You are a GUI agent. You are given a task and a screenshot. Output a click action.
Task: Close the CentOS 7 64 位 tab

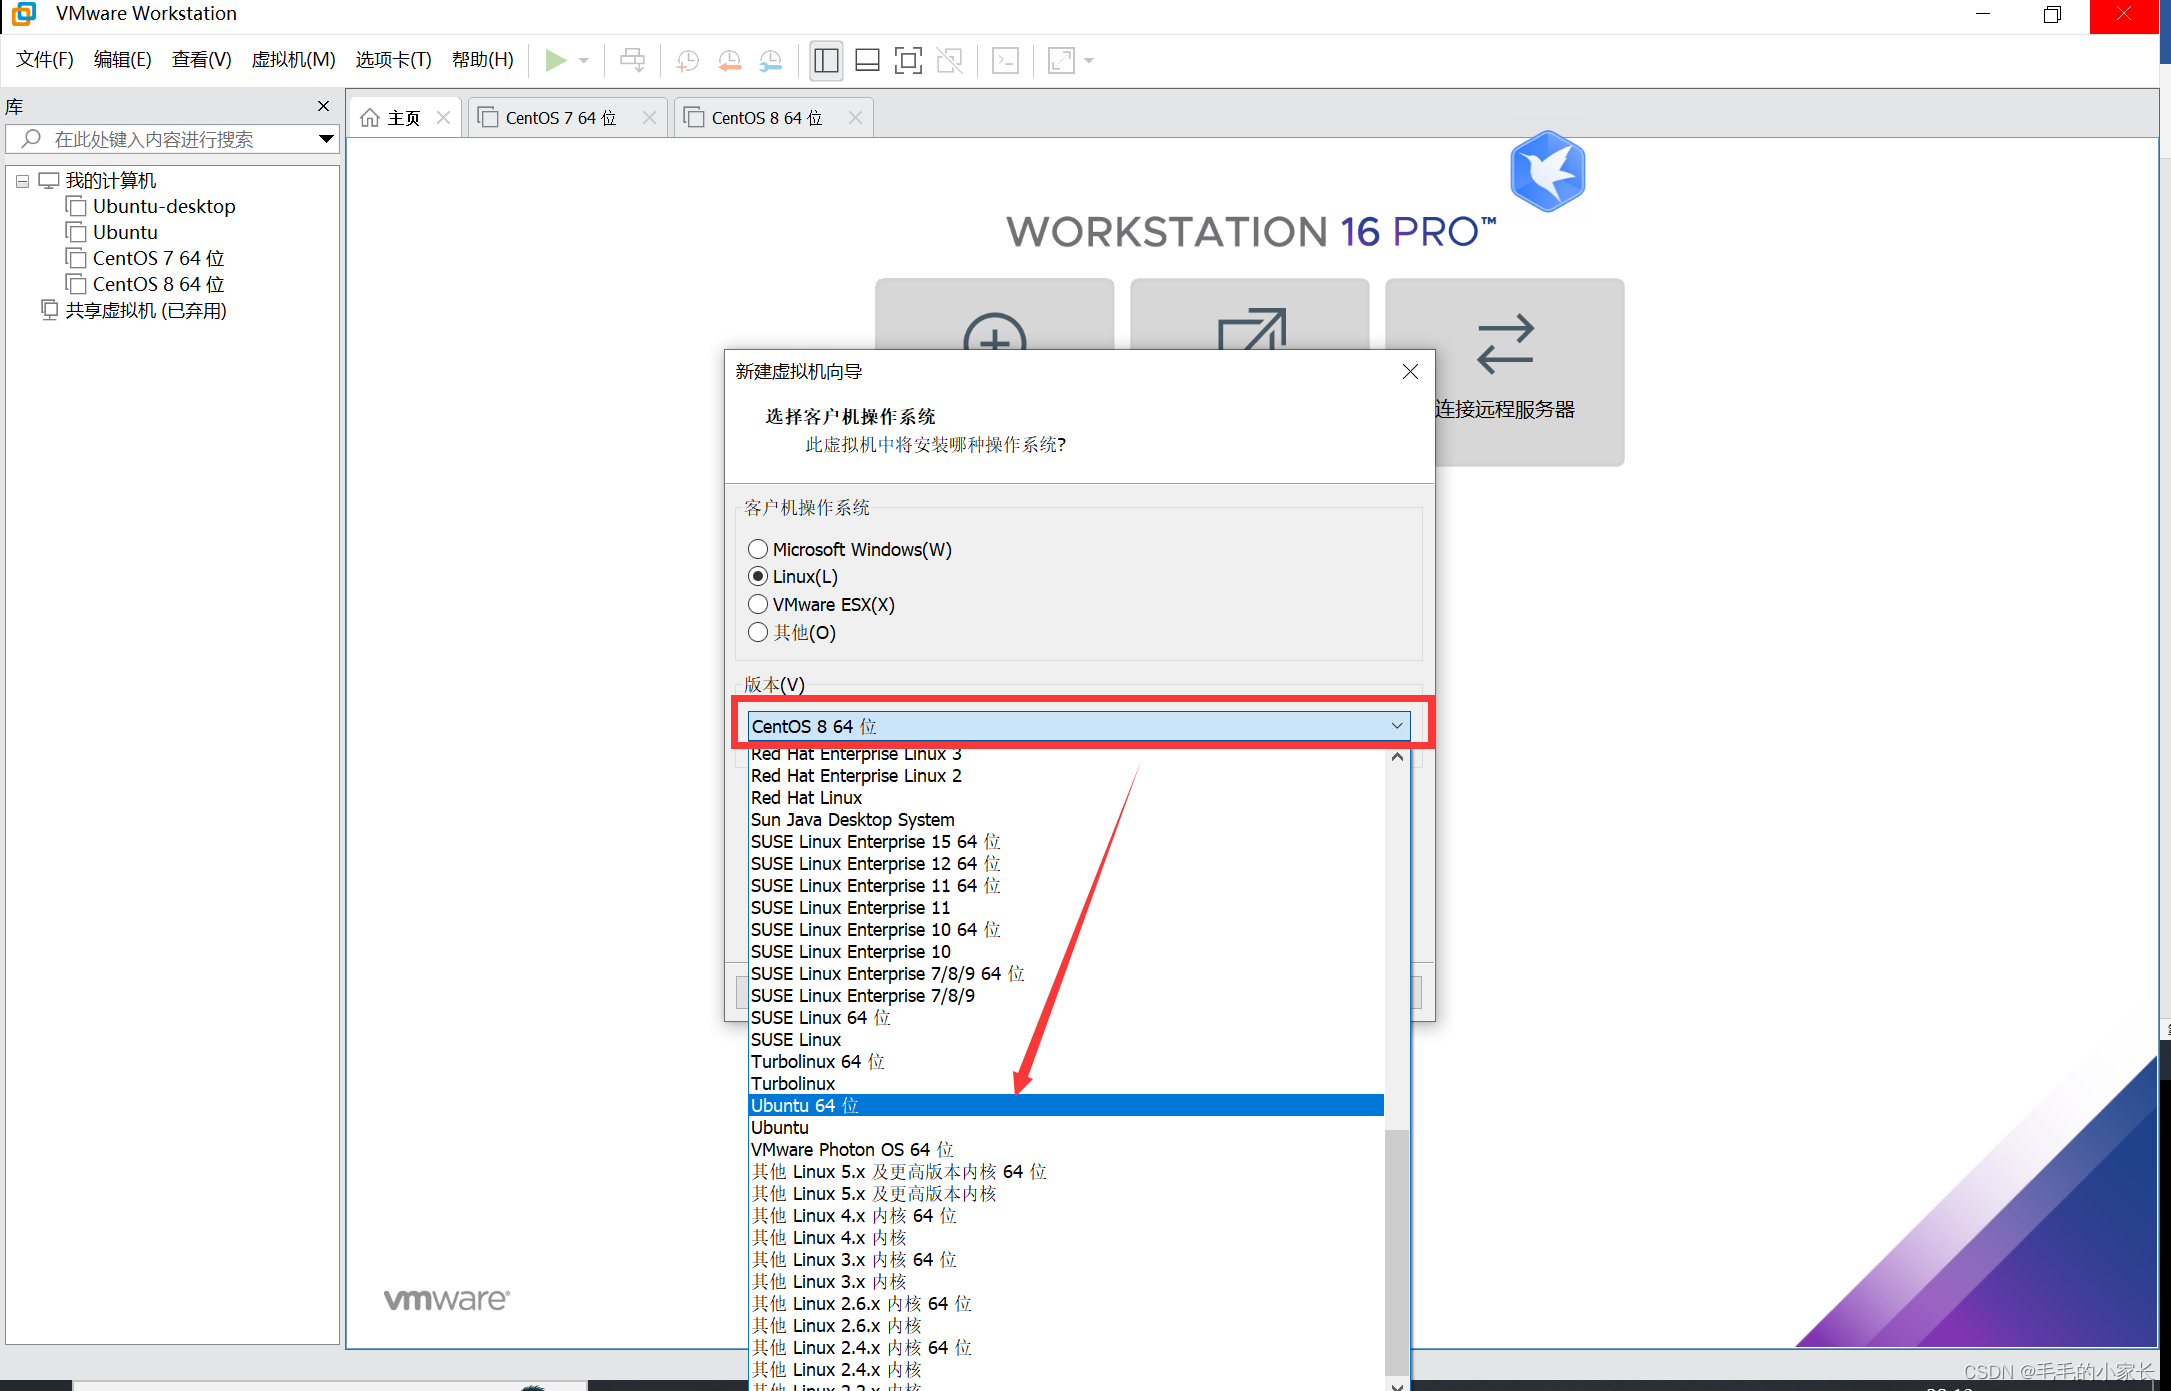[649, 118]
